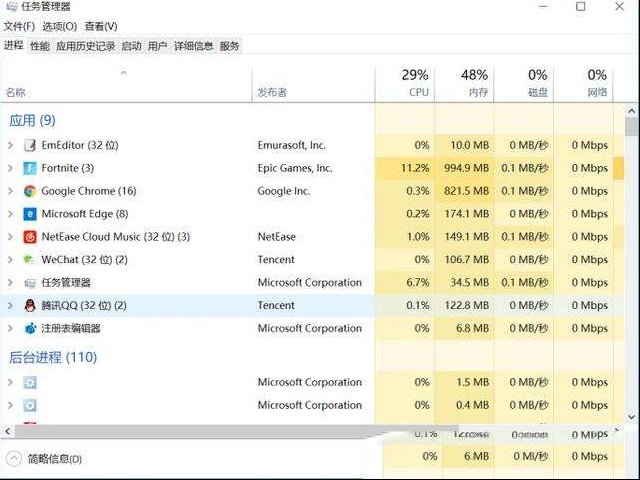Click the EmEditor app icon

[x=30, y=145]
